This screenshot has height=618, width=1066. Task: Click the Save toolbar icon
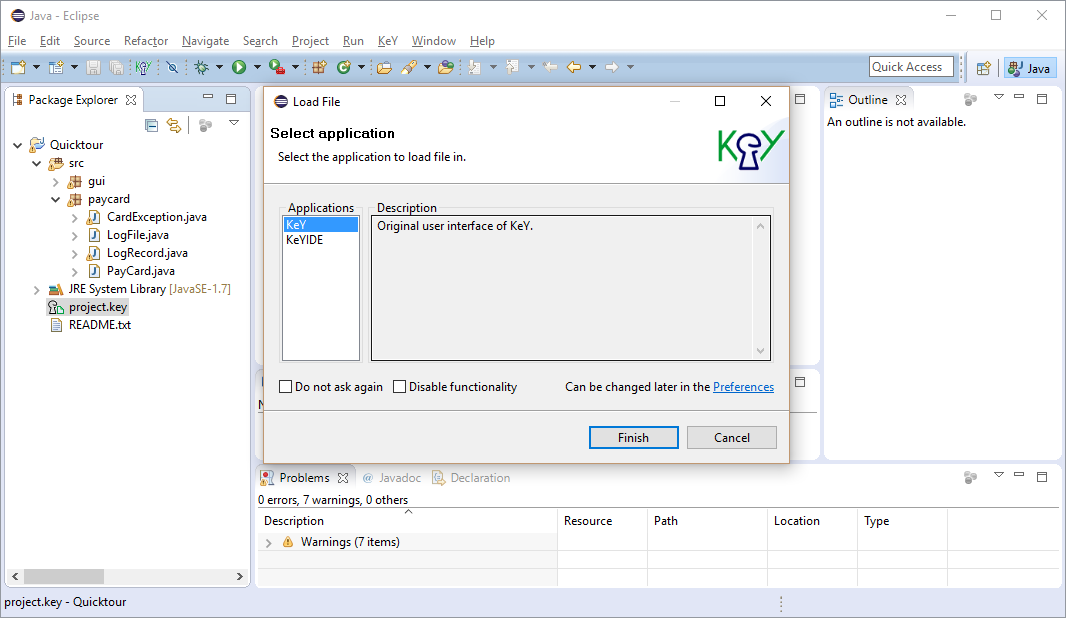click(93, 67)
